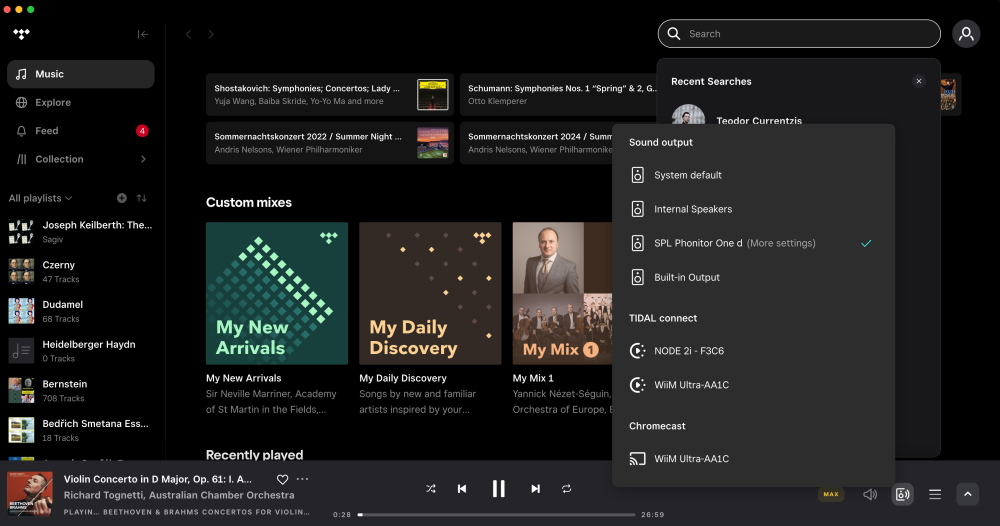1000x526 pixels.
Task: Toggle shuffle playback
Action: pos(431,489)
